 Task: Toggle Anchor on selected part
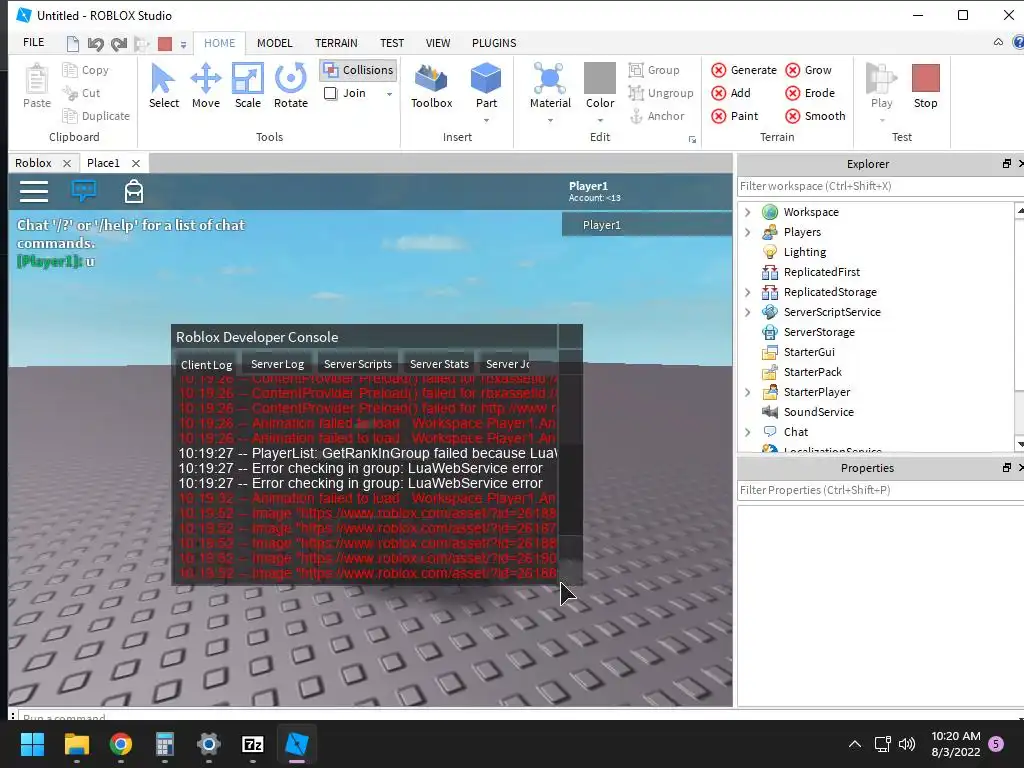tap(656, 116)
